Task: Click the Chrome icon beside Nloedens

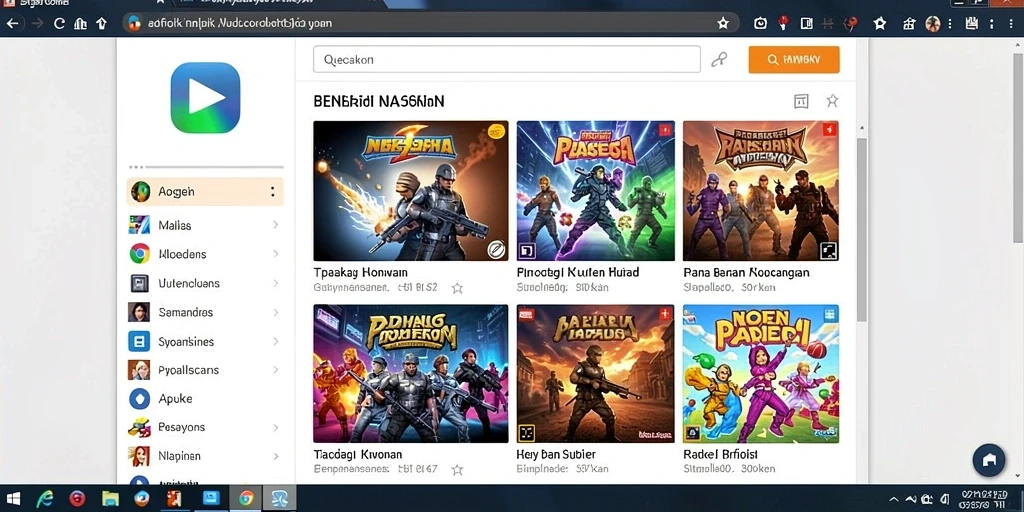Action: 139,253
